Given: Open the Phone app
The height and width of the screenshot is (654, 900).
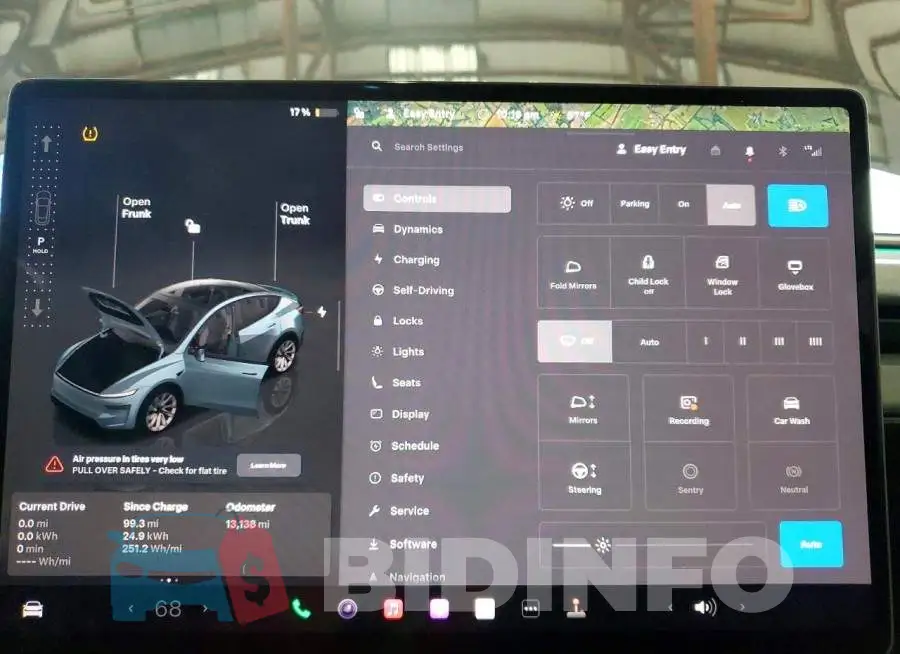Looking at the screenshot, I should click(x=301, y=609).
